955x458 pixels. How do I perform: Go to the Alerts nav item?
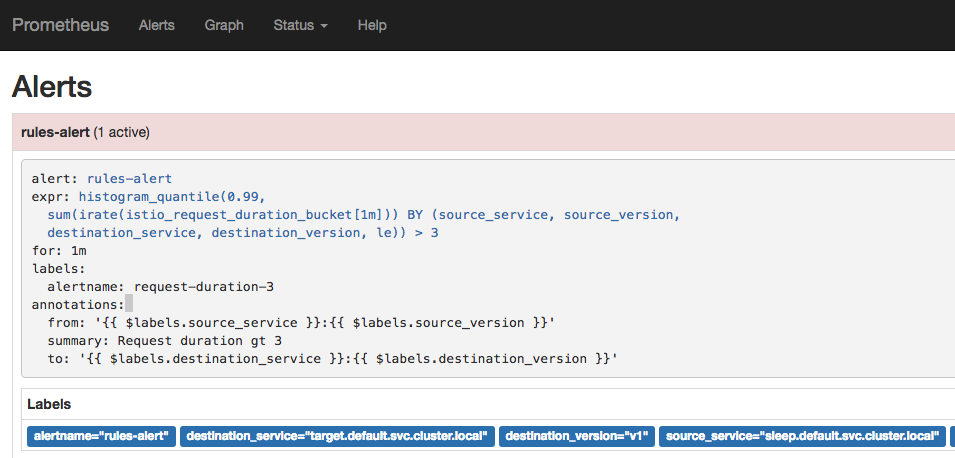point(157,25)
